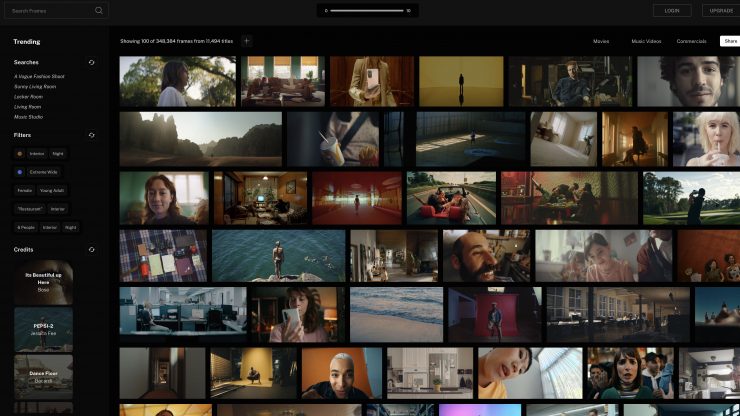Screen dimensions: 740x416
Task: Refresh the trending Filters list
Action: pyautogui.click(x=92, y=135)
